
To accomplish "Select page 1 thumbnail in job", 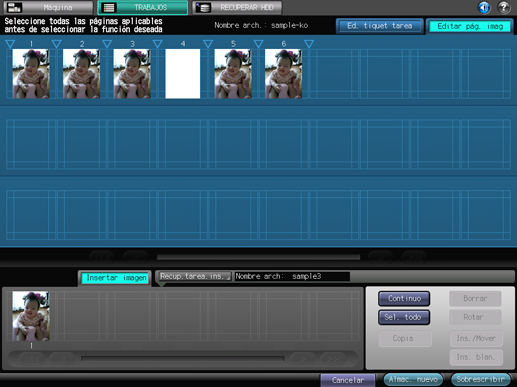I will 31,74.
